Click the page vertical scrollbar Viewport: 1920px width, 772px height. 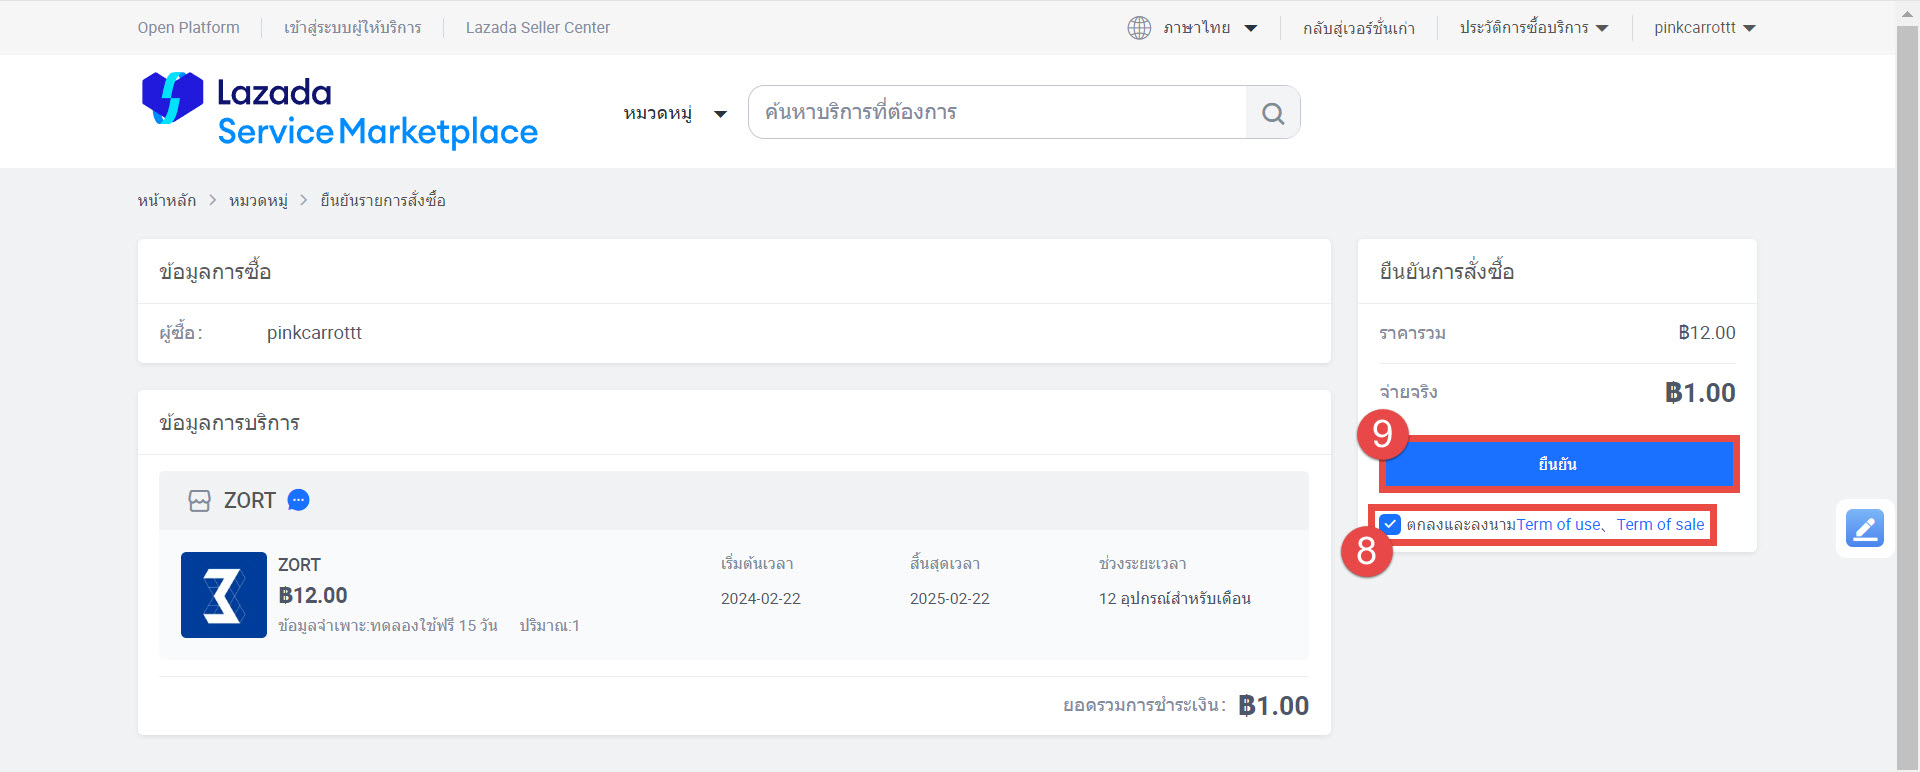[1907, 400]
